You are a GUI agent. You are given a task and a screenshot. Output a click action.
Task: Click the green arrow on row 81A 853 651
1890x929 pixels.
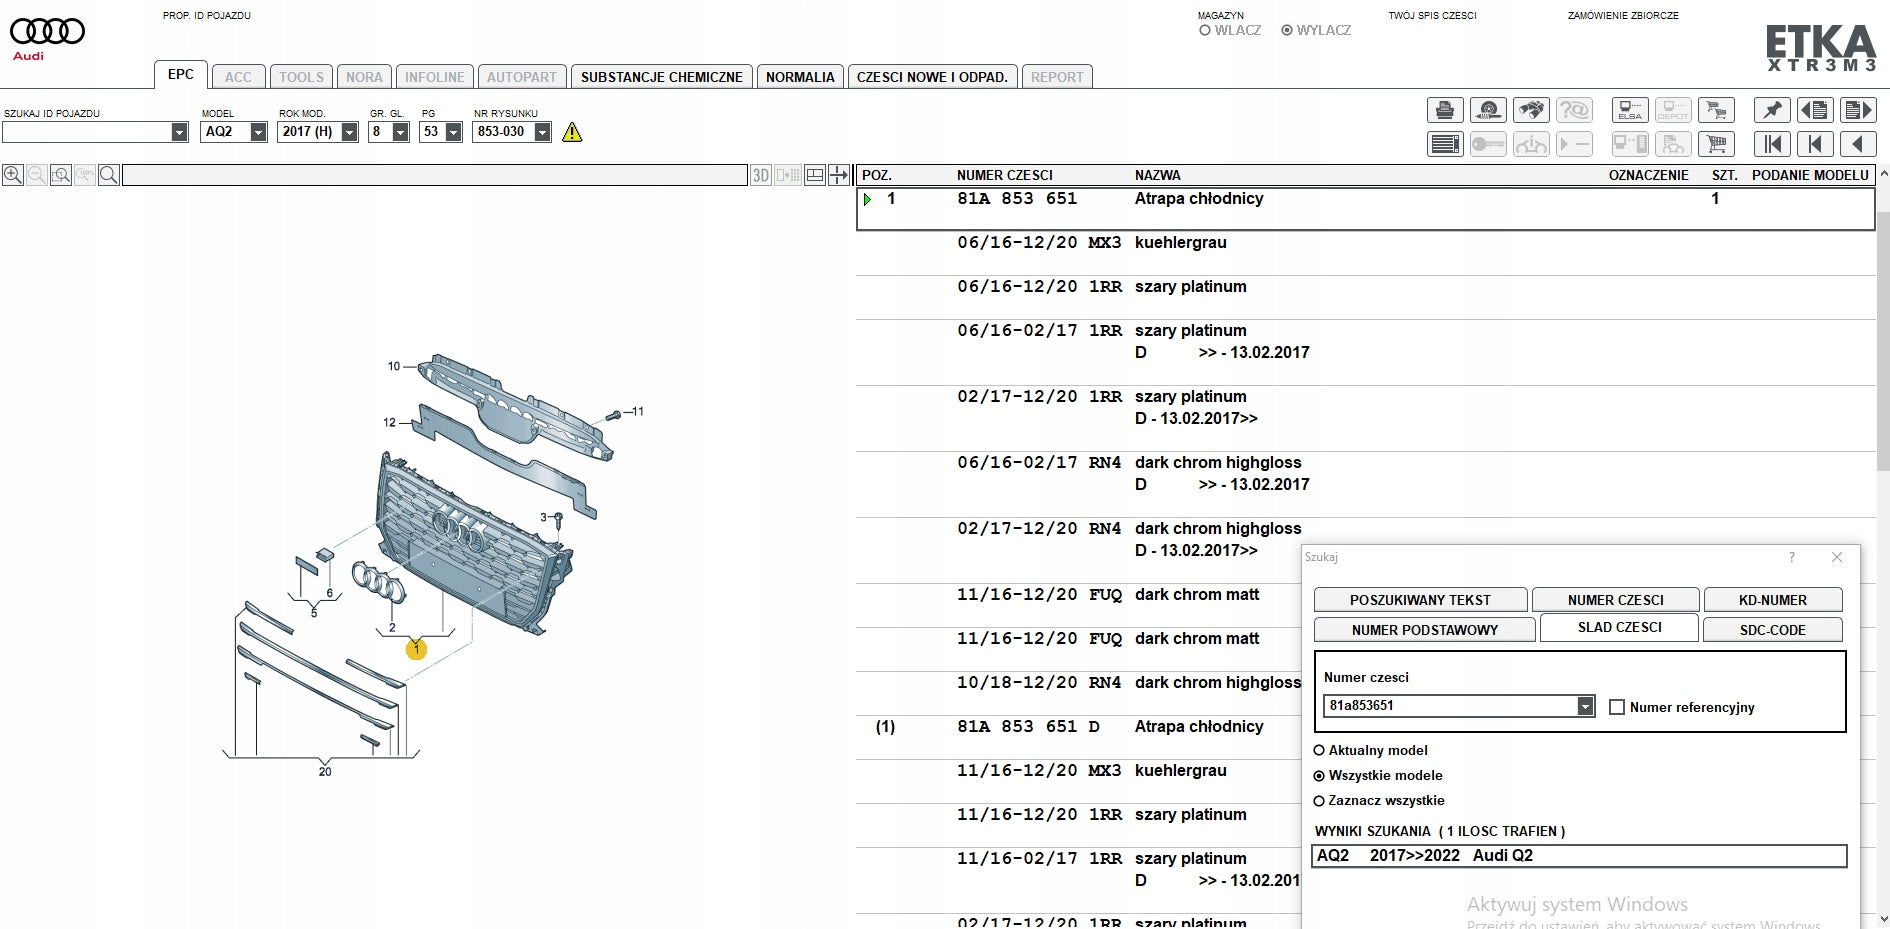[867, 200]
